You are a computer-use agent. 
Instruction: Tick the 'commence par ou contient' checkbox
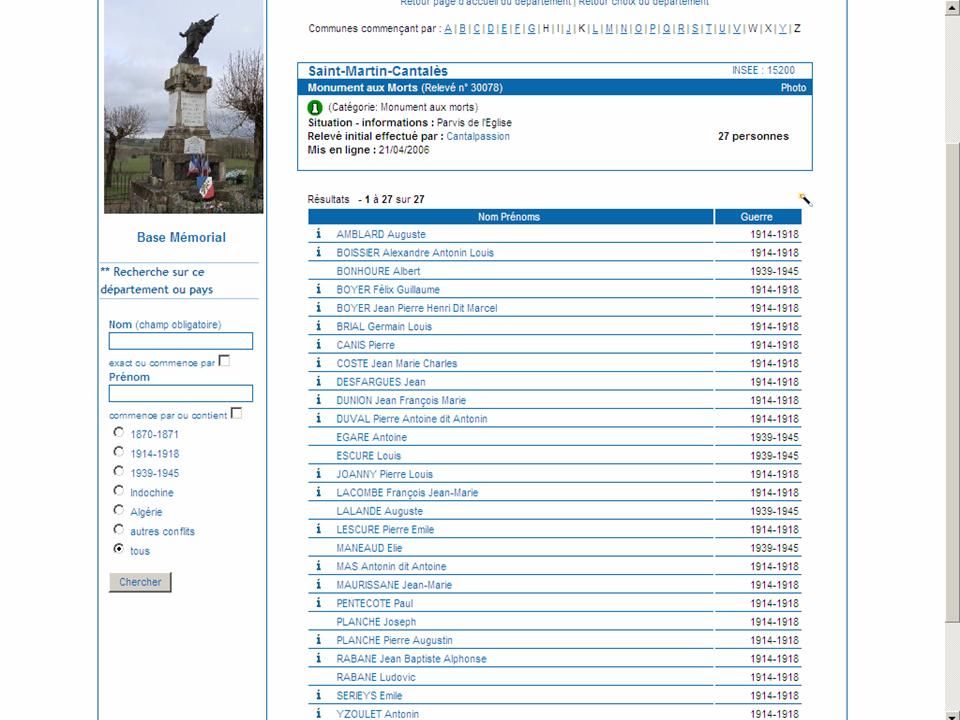[236, 413]
